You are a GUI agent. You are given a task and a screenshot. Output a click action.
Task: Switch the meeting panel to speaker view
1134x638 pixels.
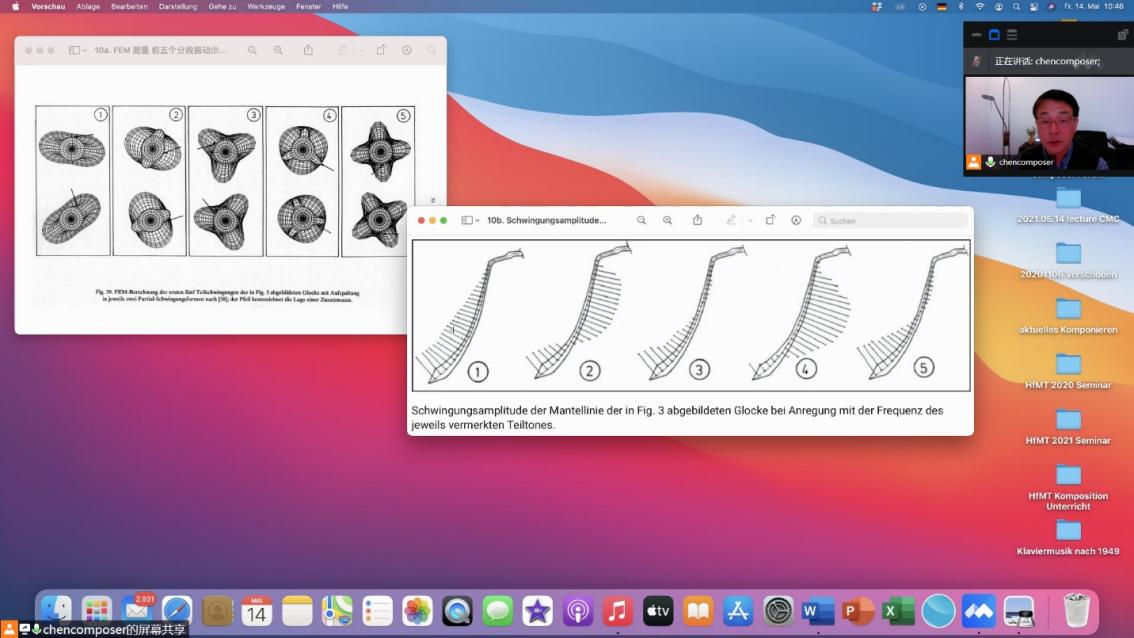coord(994,35)
